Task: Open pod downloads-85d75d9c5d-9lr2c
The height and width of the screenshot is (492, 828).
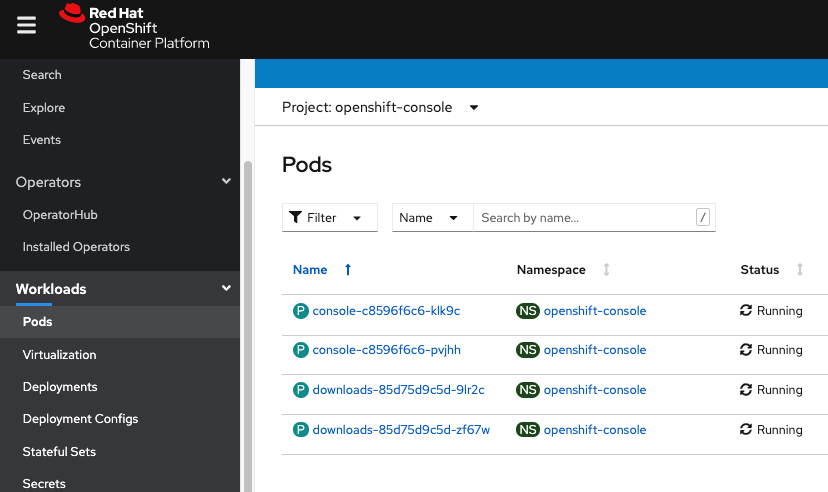Action: [398, 390]
